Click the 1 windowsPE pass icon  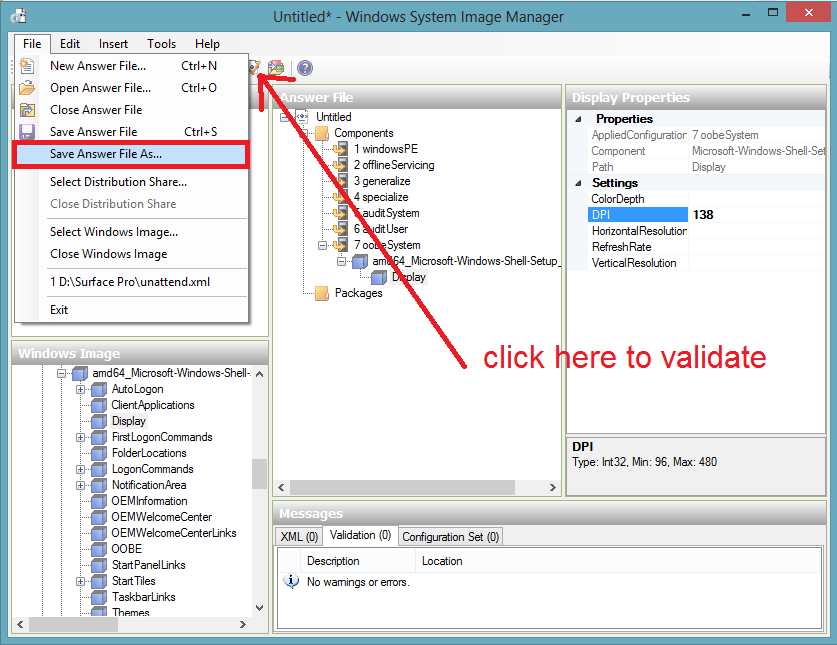pyautogui.click(x=341, y=149)
